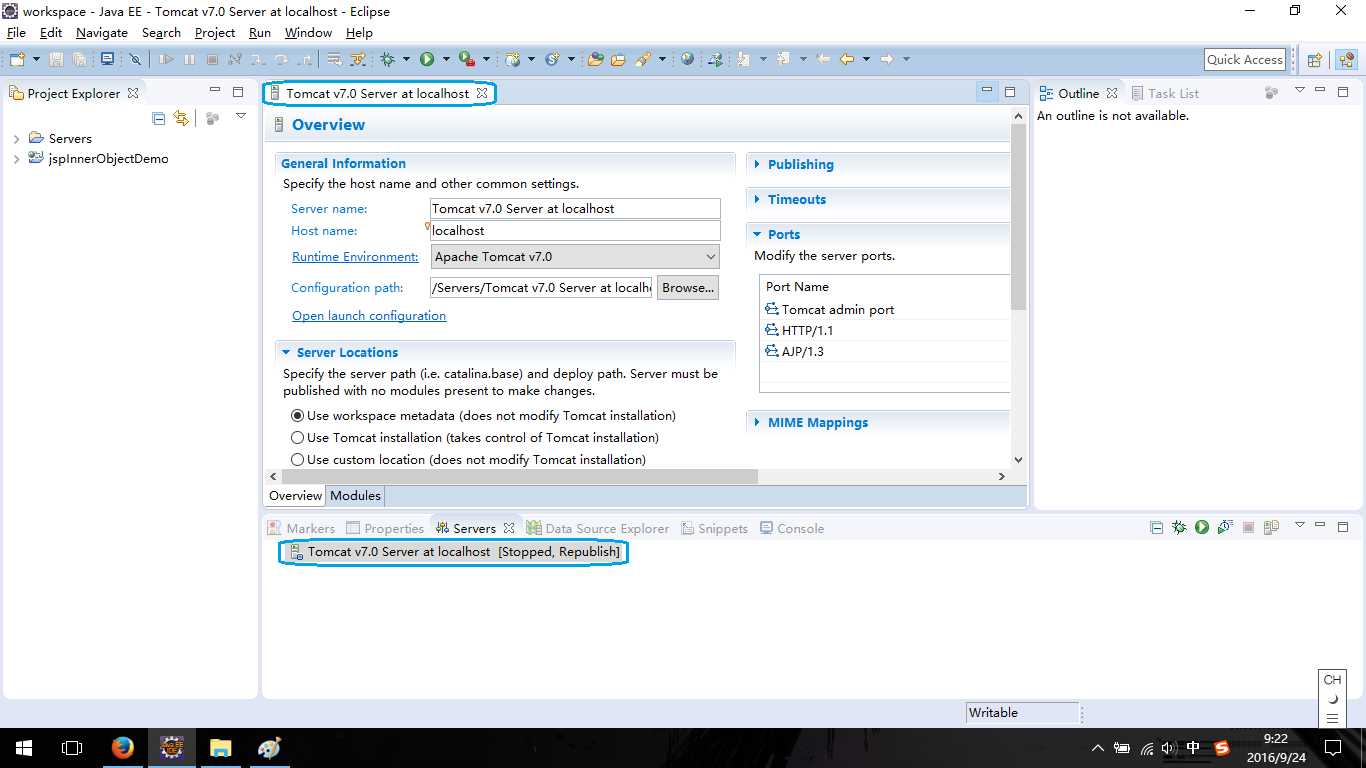The height and width of the screenshot is (768, 1366).
Task: Open the Project menu
Action: 215,32
